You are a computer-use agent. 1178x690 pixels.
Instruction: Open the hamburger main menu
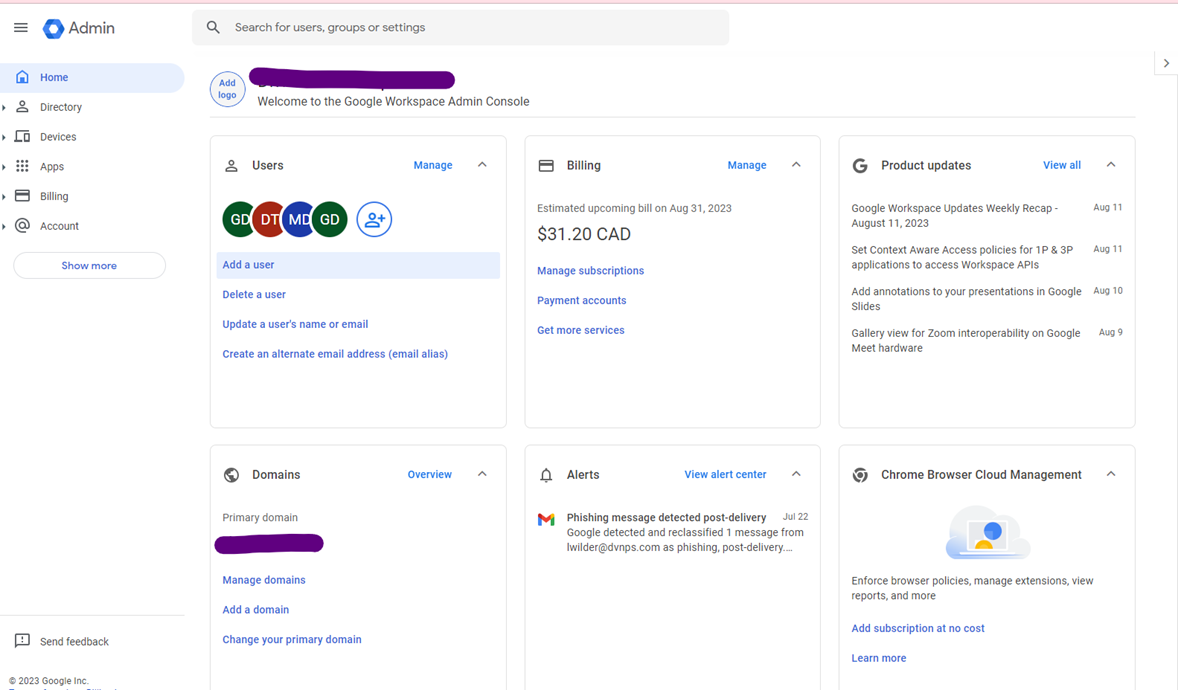(21, 28)
